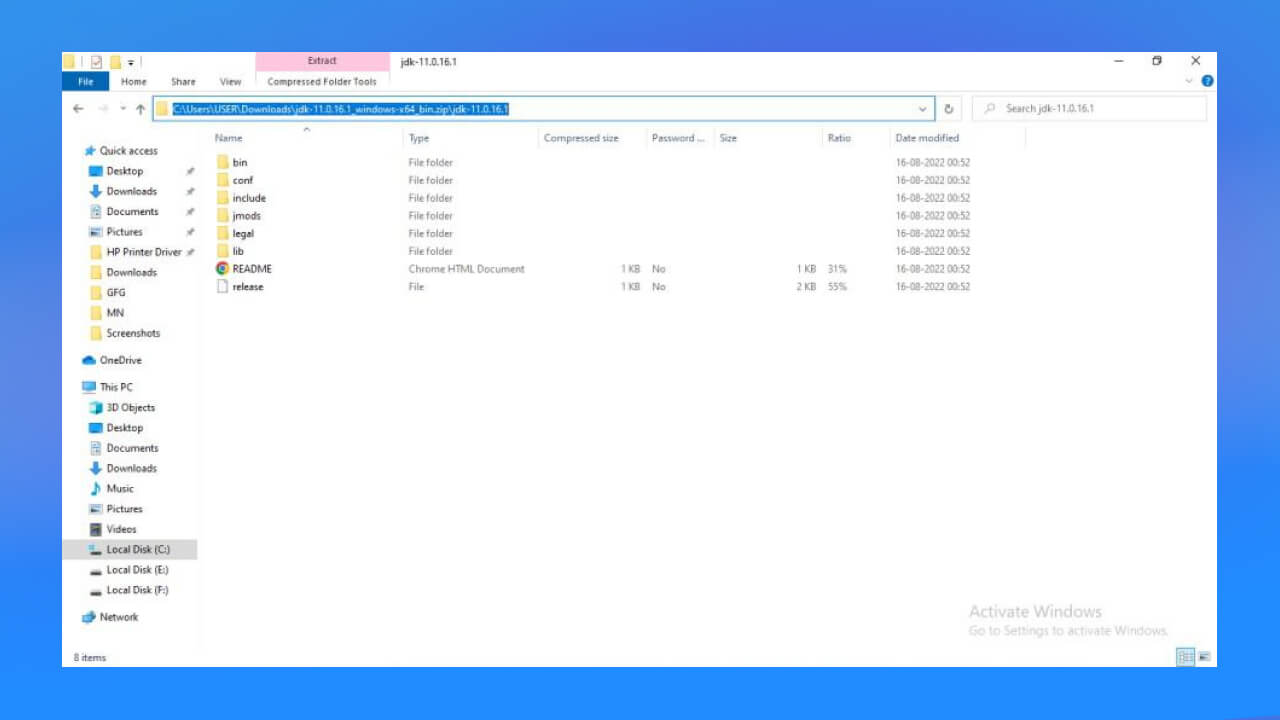Open the HP Printer Driver folder

[x=144, y=252]
